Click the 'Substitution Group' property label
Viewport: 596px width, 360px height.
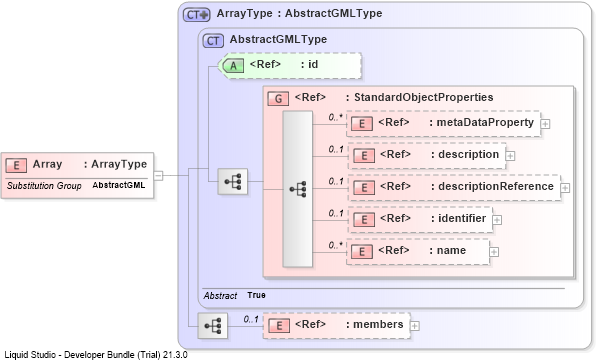[x=44, y=186]
